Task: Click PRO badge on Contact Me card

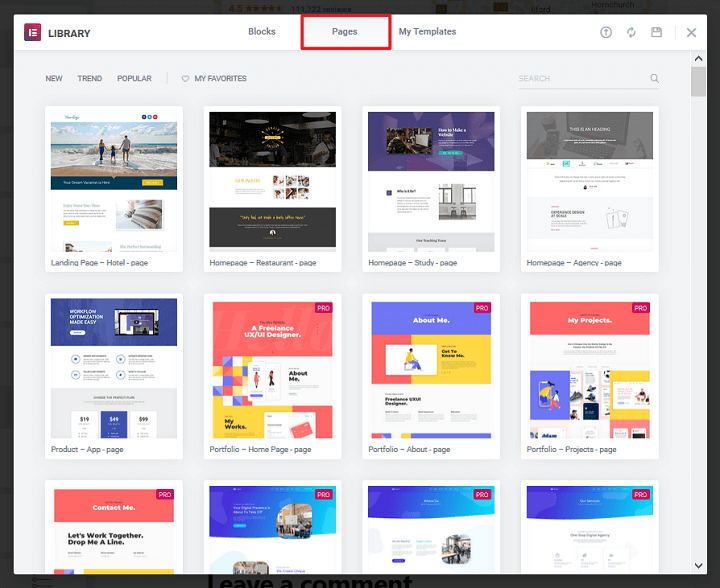Action: pyautogui.click(x=165, y=494)
